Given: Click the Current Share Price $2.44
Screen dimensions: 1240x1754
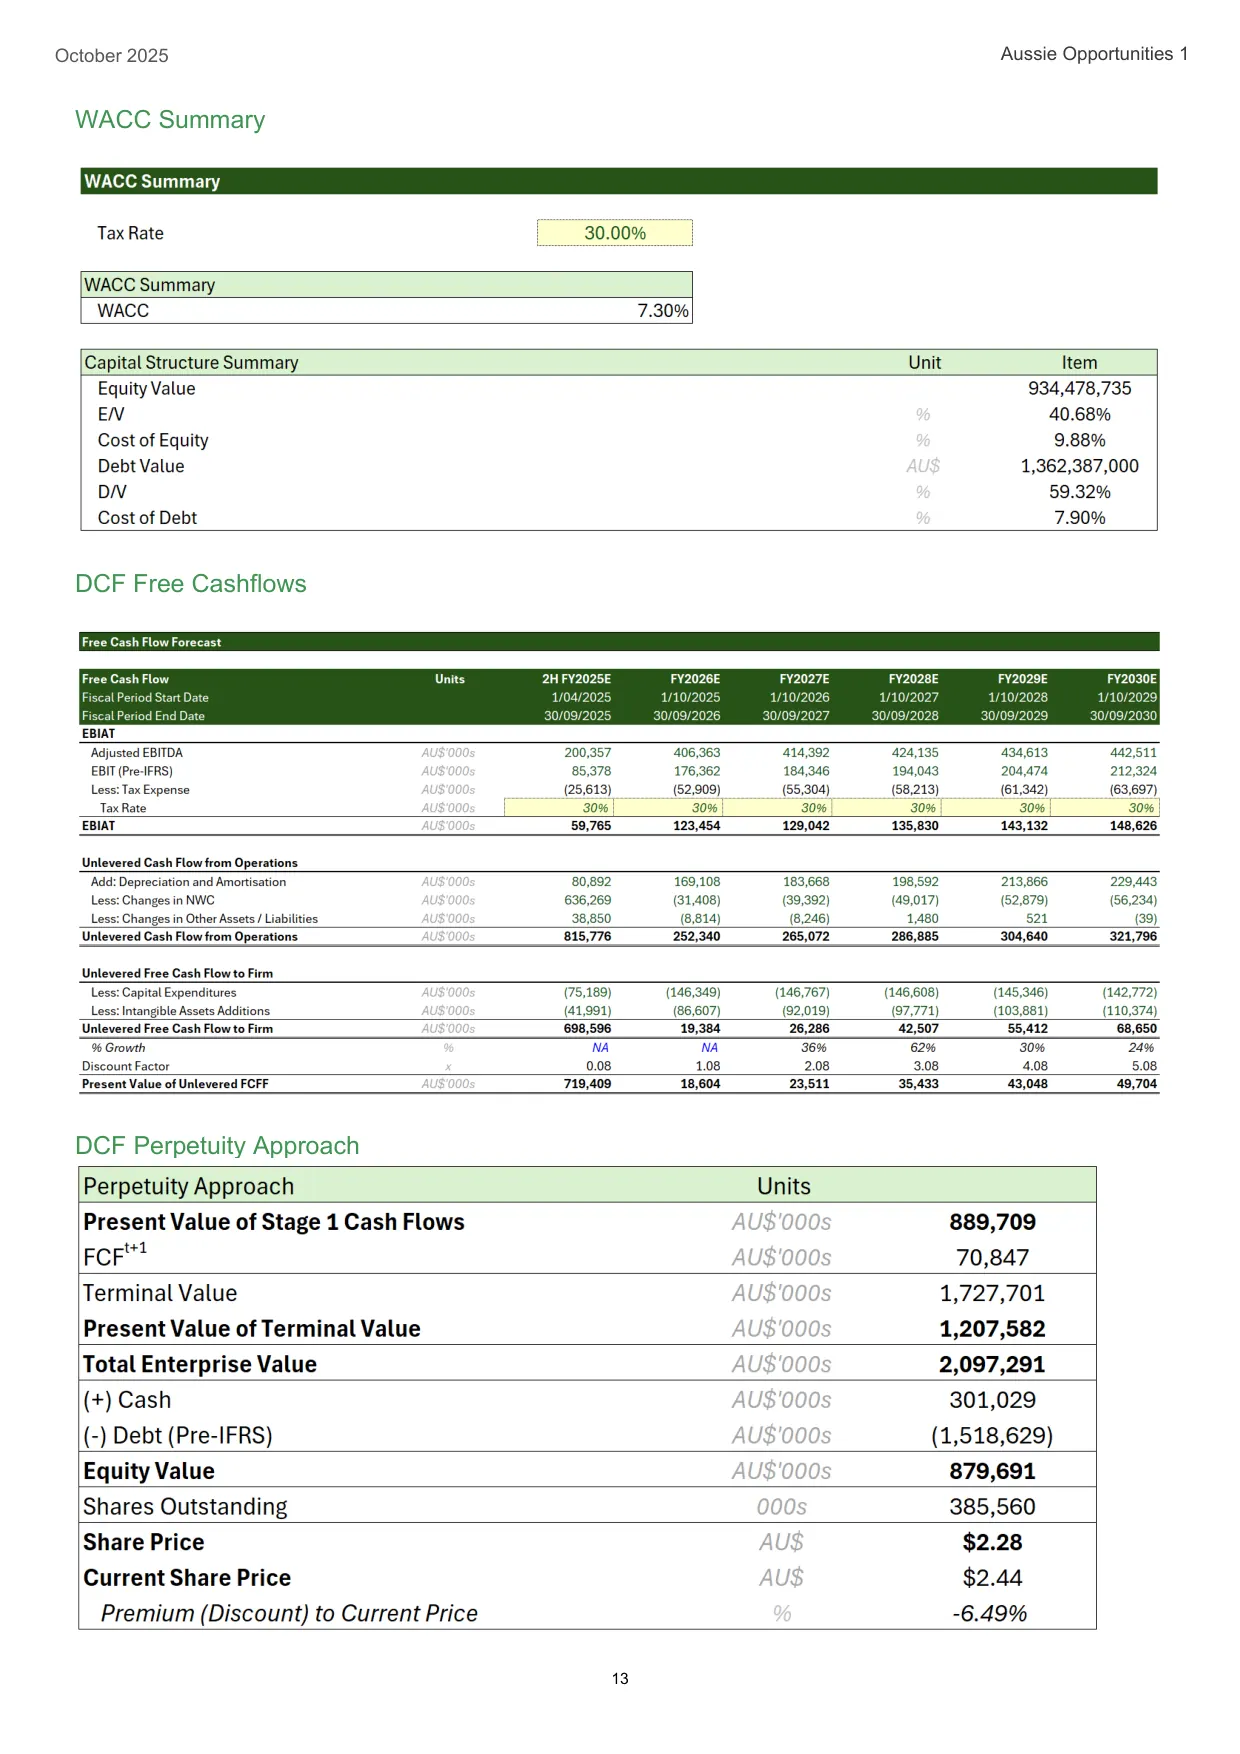Looking at the screenshot, I should click(x=992, y=1578).
